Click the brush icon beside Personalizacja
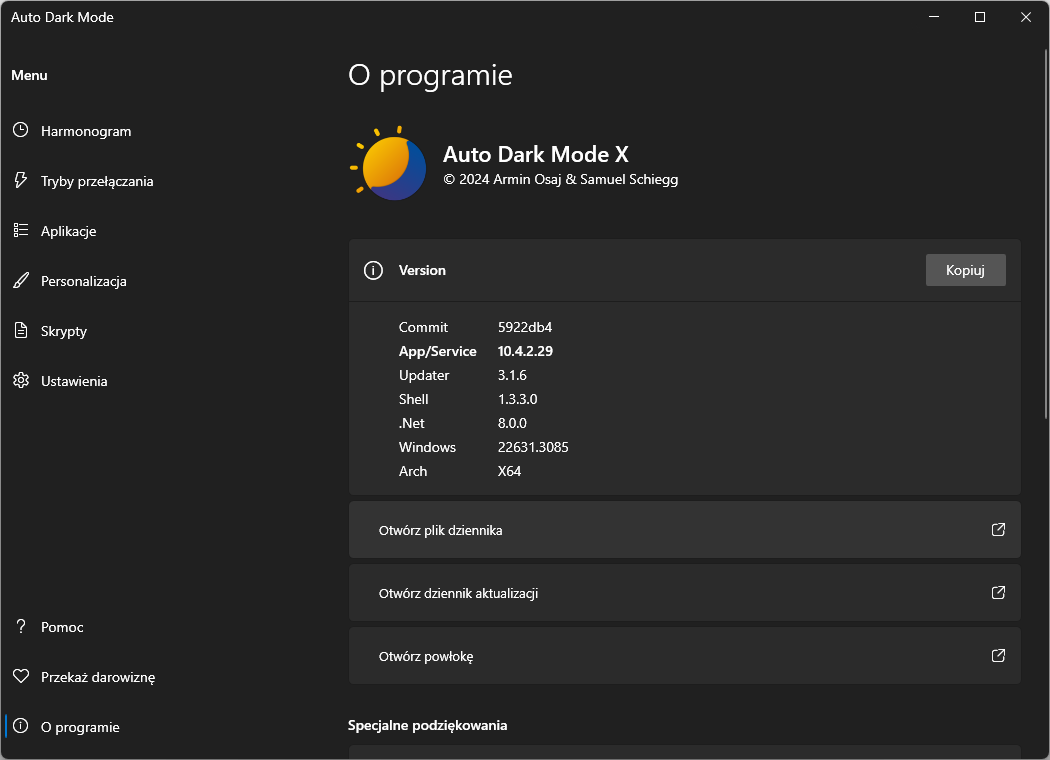The image size is (1050, 760). coord(21,281)
